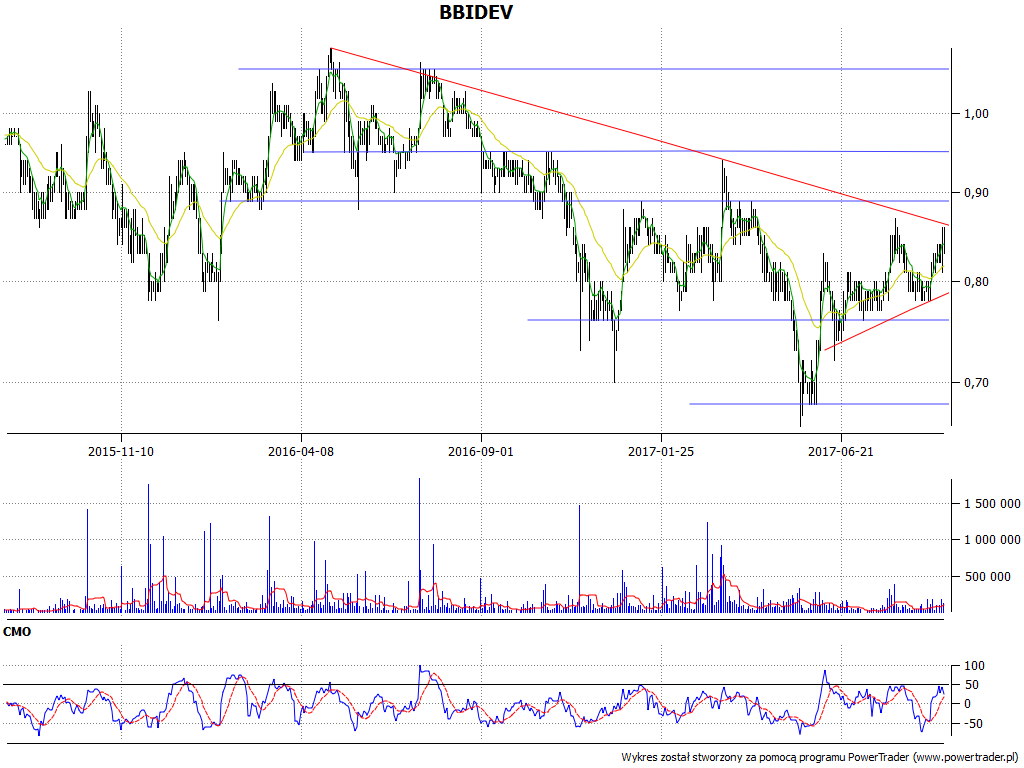Select the 1,00 price axis label

pos(976,114)
